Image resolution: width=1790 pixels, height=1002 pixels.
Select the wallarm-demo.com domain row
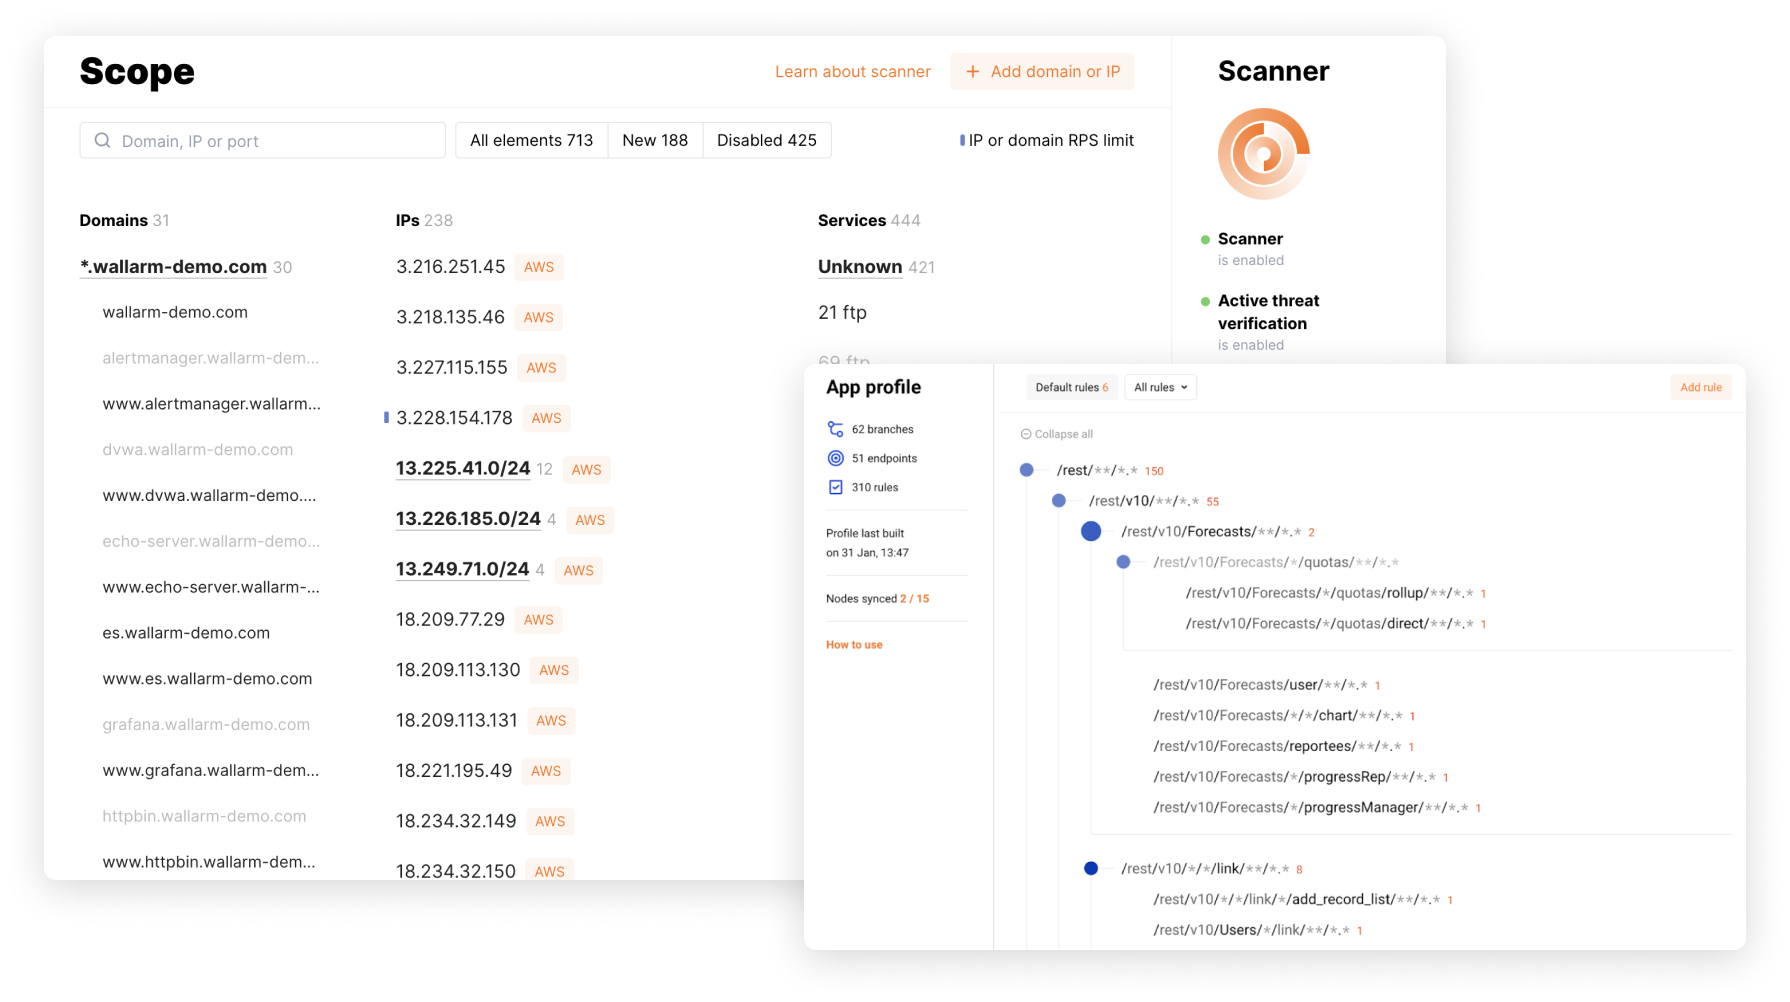pos(175,312)
